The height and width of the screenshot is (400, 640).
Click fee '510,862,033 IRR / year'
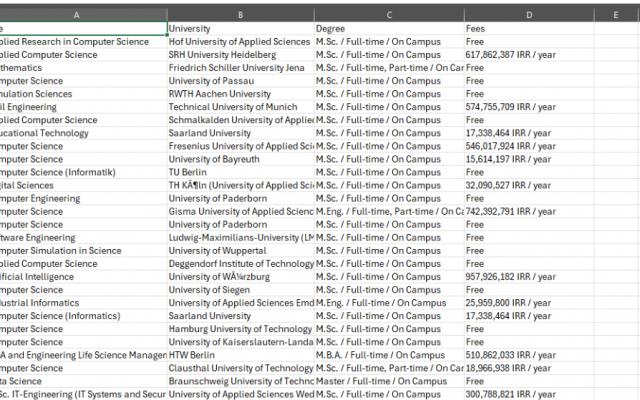[x=529, y=355]
